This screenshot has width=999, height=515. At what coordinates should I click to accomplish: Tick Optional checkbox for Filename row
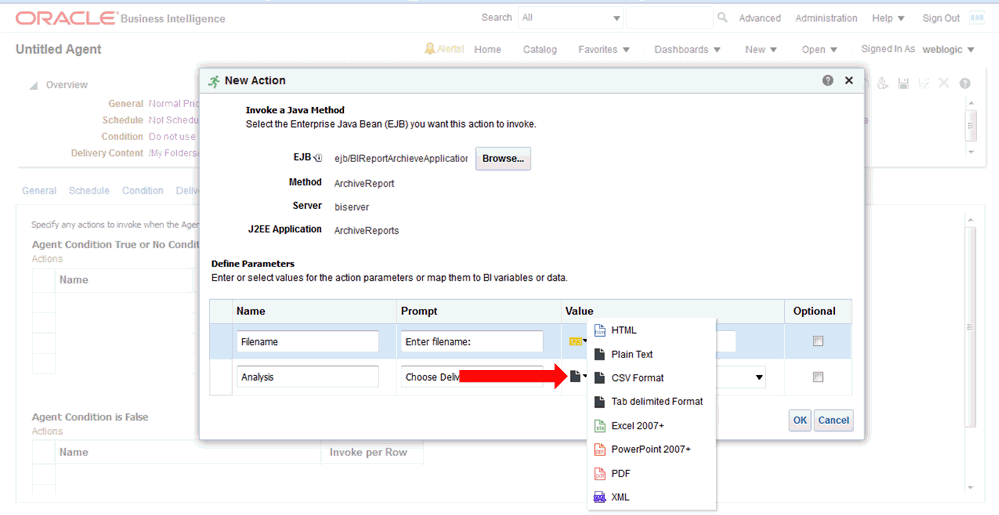click(818, 341)
